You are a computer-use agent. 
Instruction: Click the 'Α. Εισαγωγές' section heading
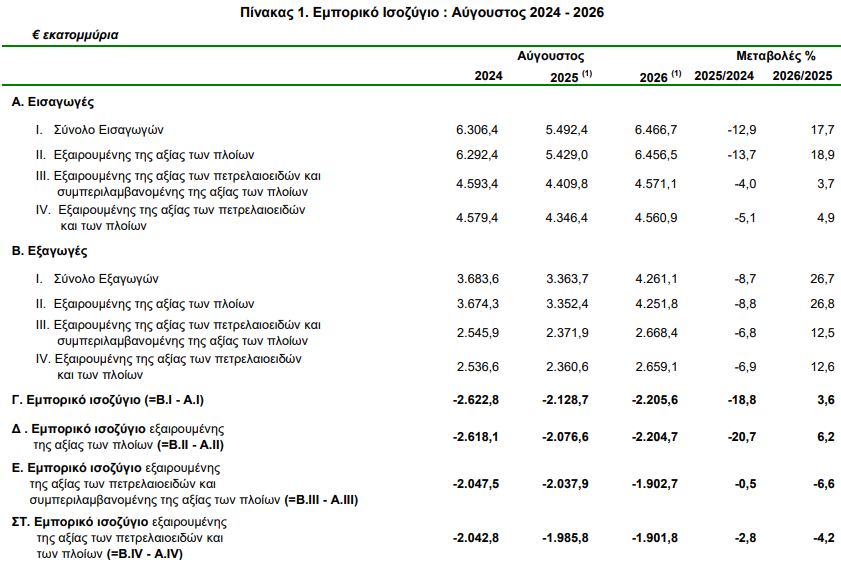click(53, 102)
